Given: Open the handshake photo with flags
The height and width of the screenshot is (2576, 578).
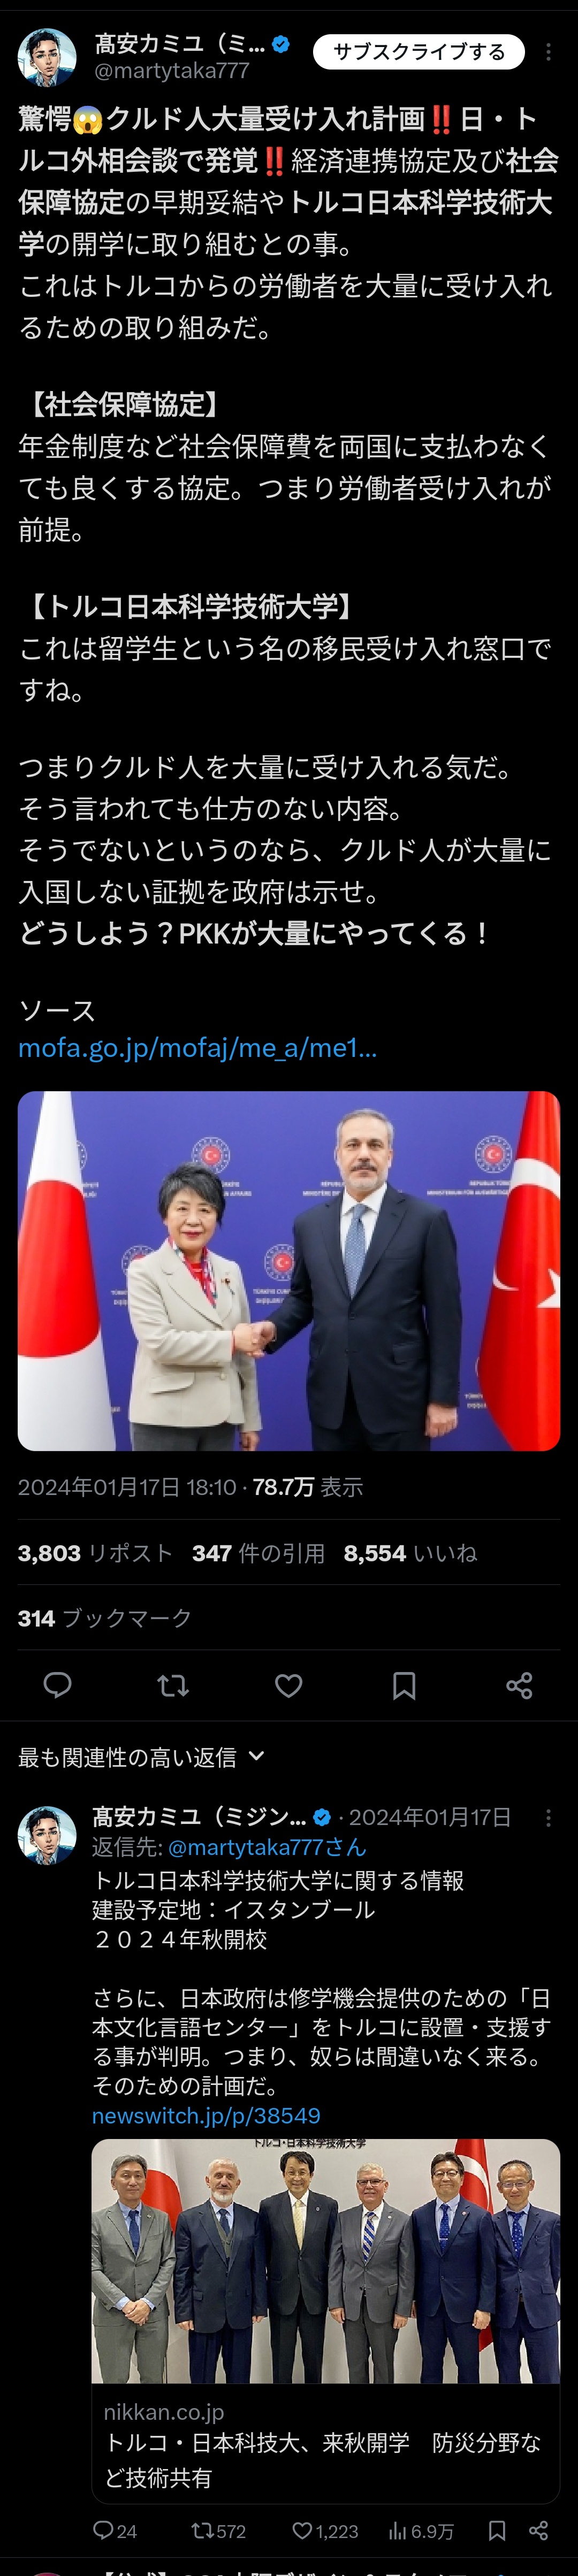Looking at the screenshot, I should [289, 1270].
